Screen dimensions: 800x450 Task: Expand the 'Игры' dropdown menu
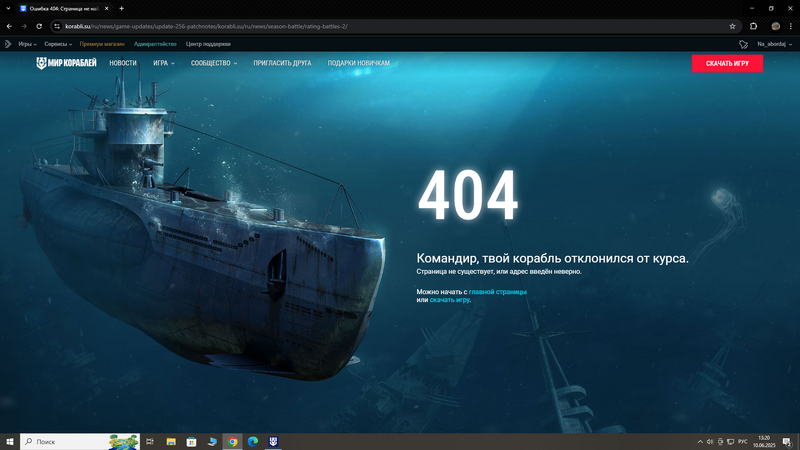(x=28, y=44)
